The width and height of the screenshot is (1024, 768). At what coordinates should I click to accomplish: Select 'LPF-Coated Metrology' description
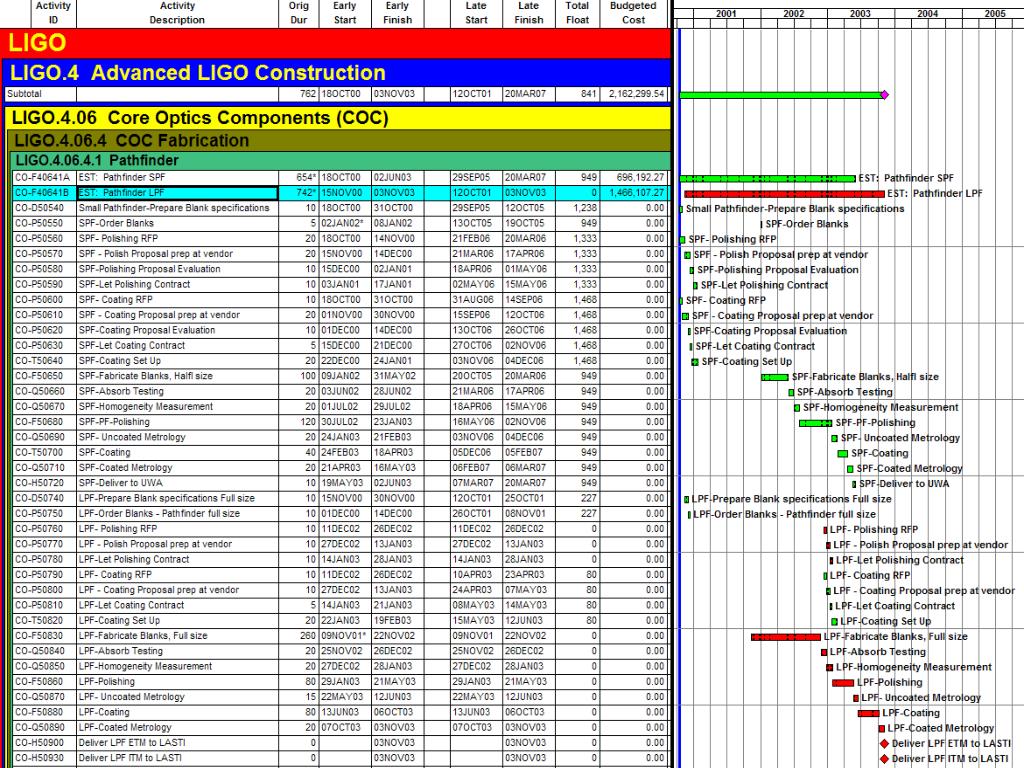coord(125,728)
